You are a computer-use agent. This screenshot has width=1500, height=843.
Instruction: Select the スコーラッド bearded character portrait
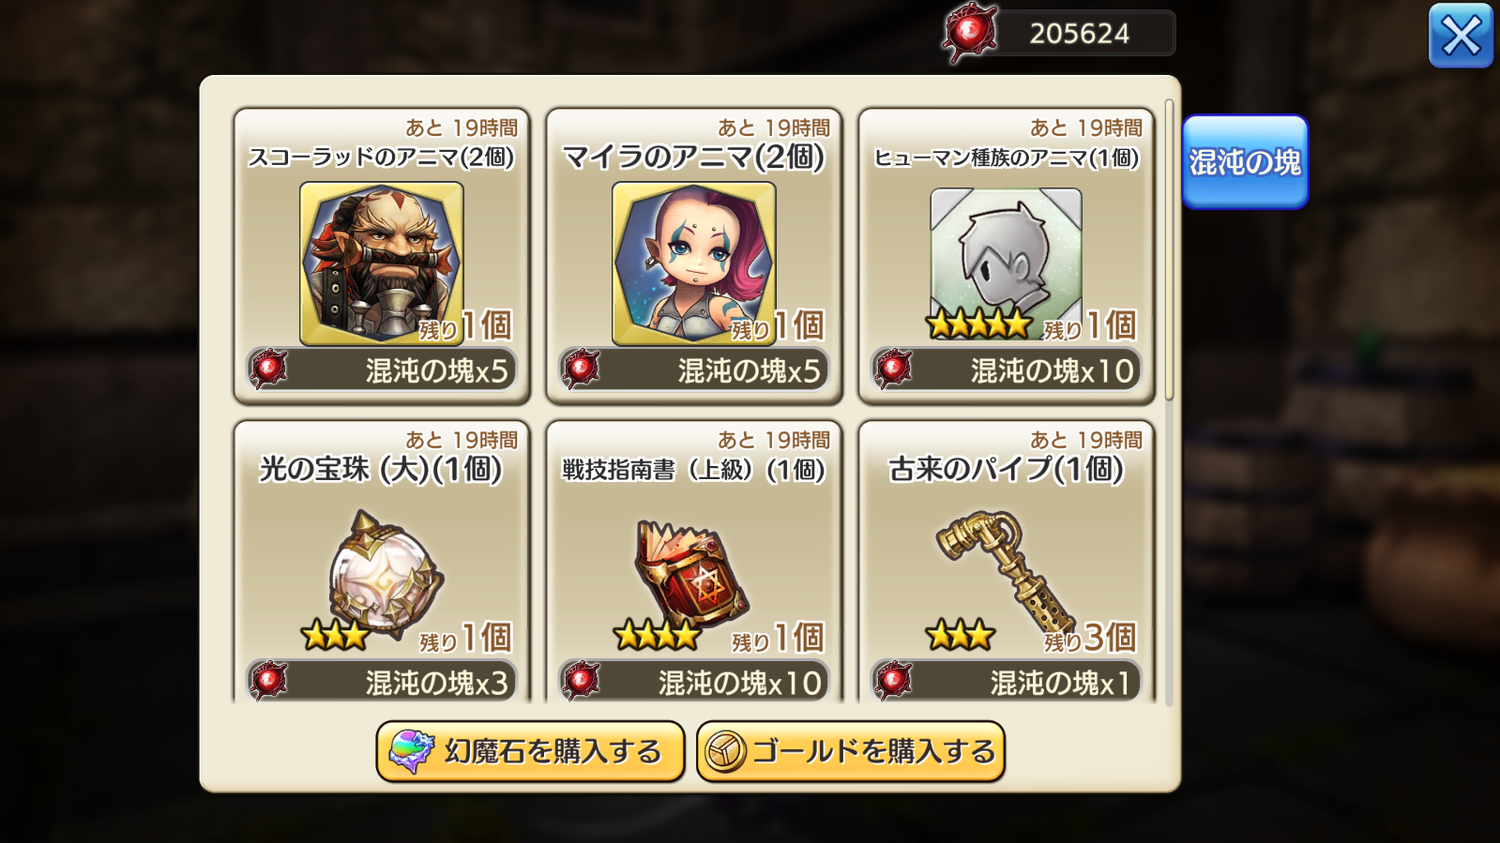point(381,263)
